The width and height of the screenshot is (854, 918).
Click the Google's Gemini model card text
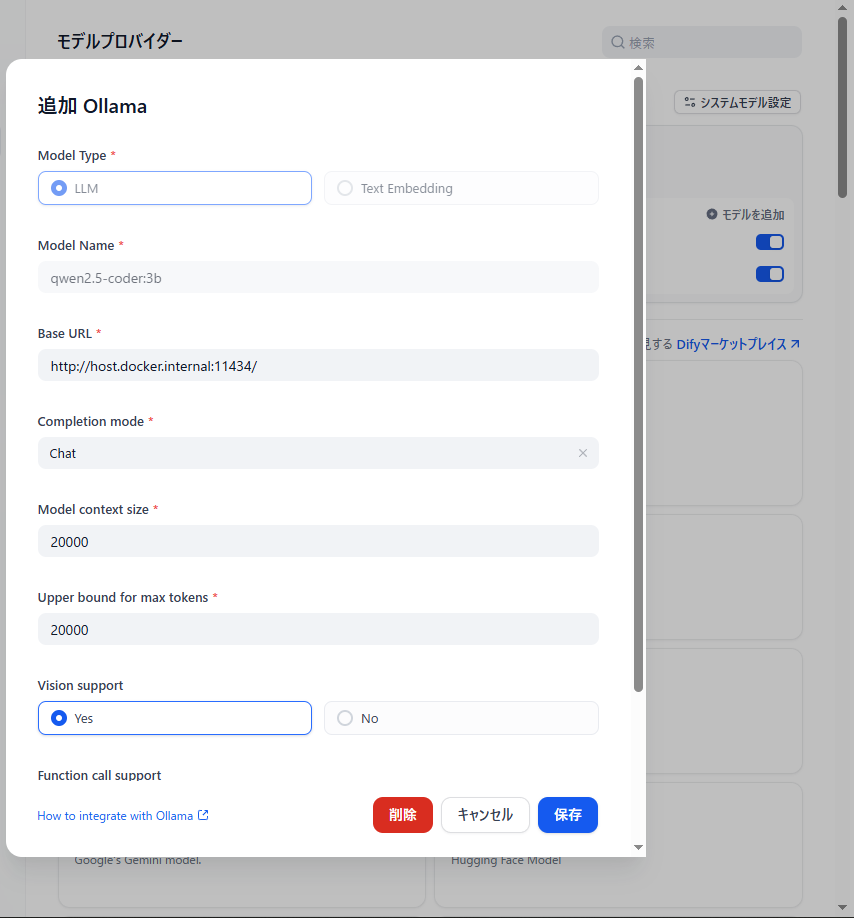(138, 860)
